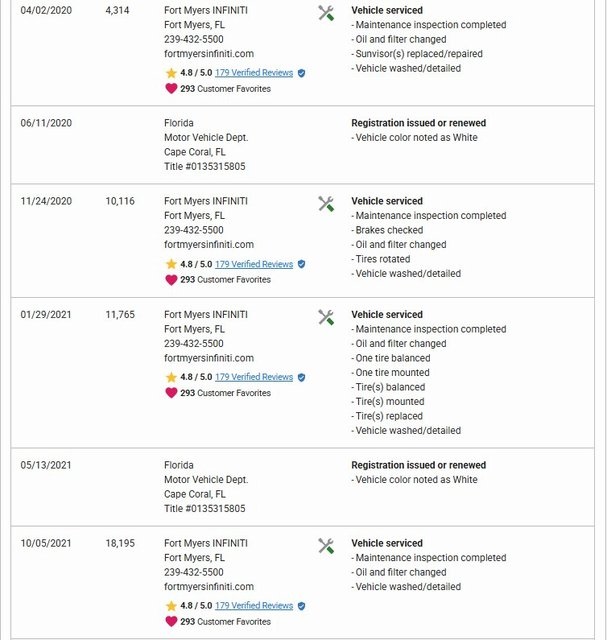Click the rating star in the 04/02/2020 entry
This screenshot has width=607, height=640.
(x=171, y=73)
